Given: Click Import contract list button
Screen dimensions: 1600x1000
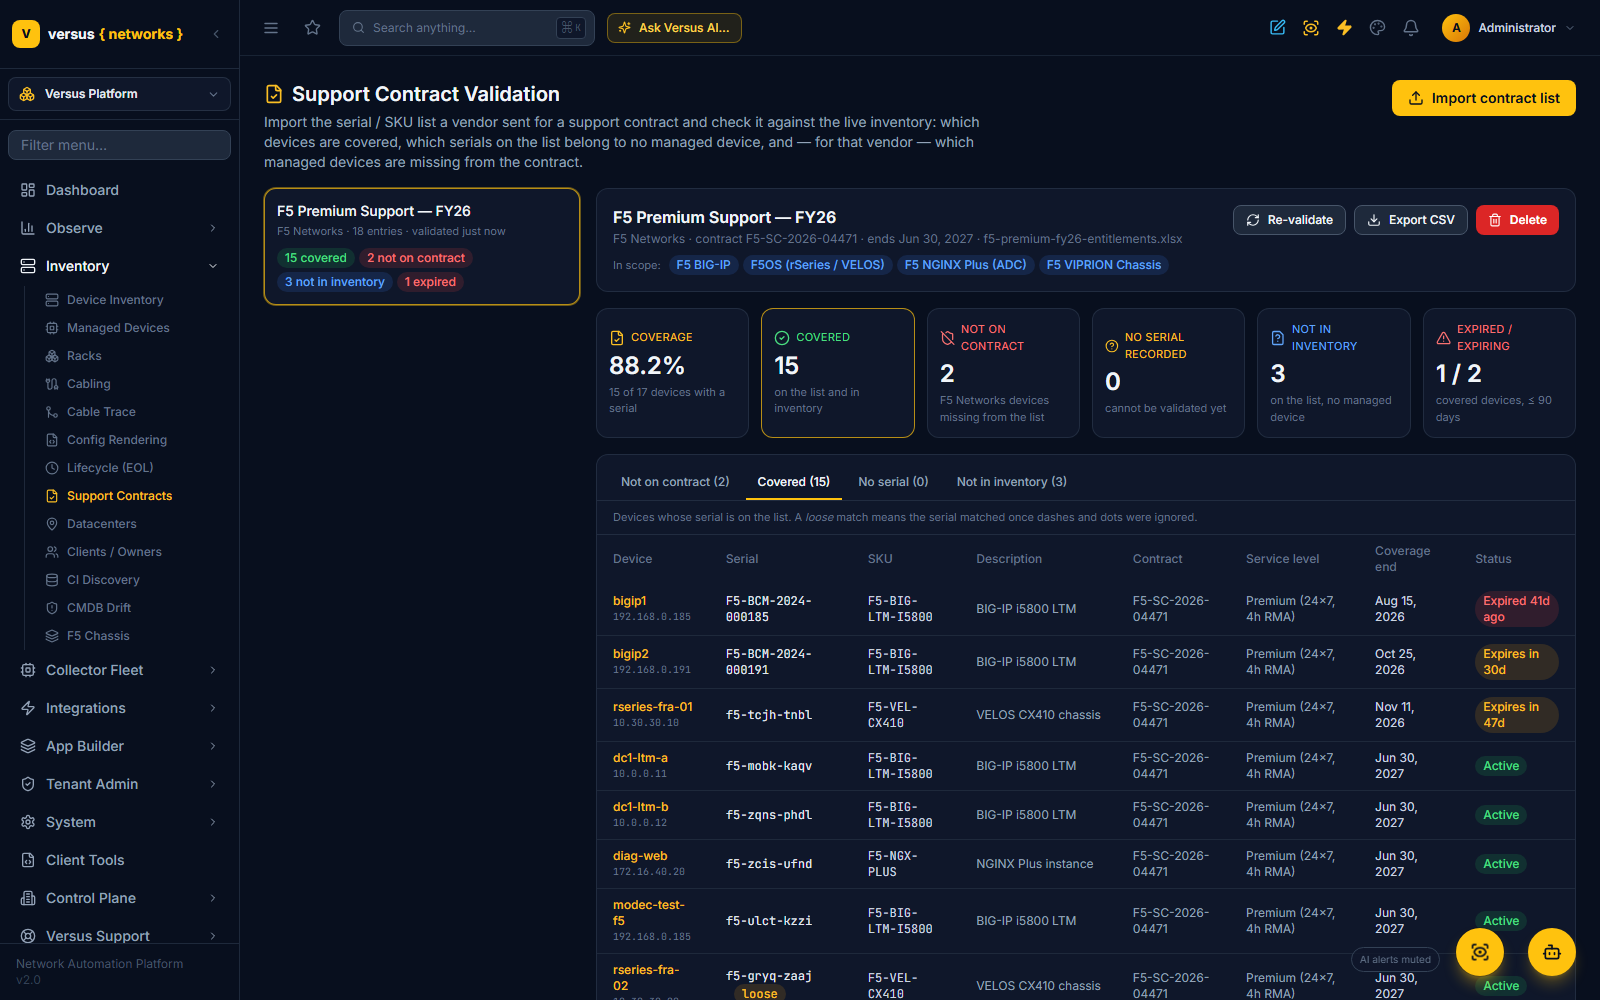Looking at the screenshot, I should 1484,98.
